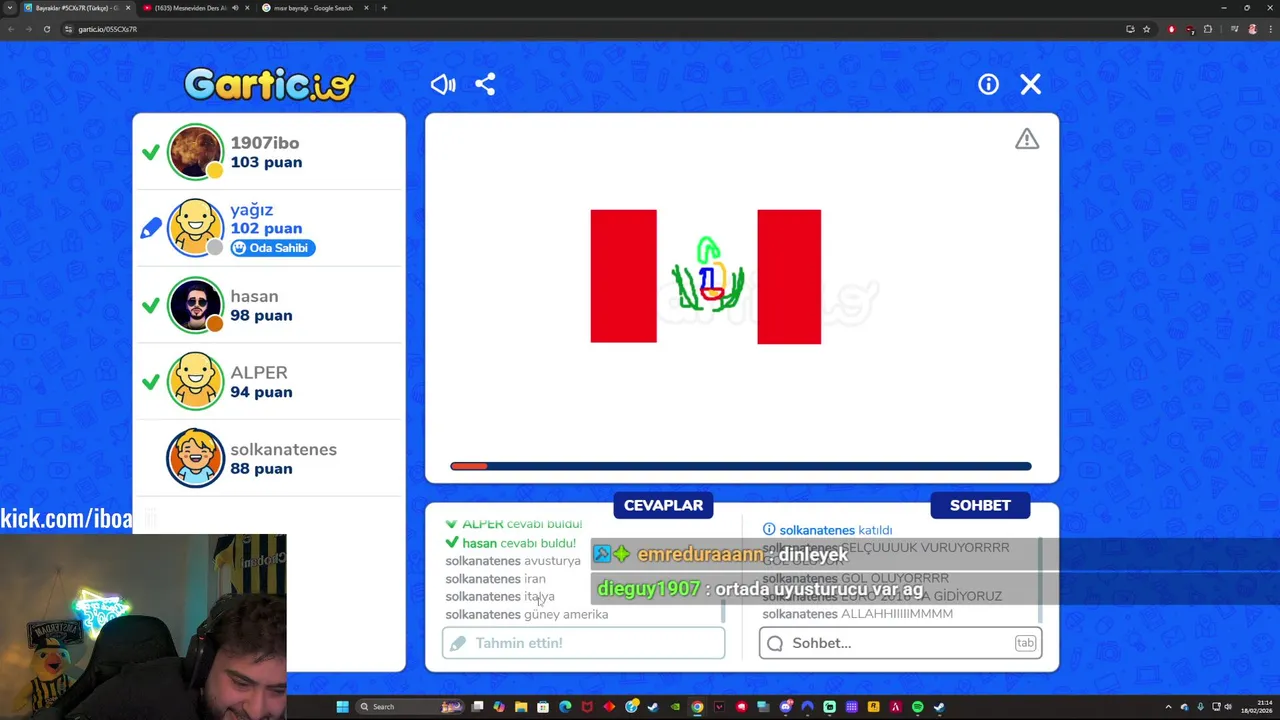1280x720 pixels.
Task: Exit the room with the X icon
Action: click(x=1031, y=85)
